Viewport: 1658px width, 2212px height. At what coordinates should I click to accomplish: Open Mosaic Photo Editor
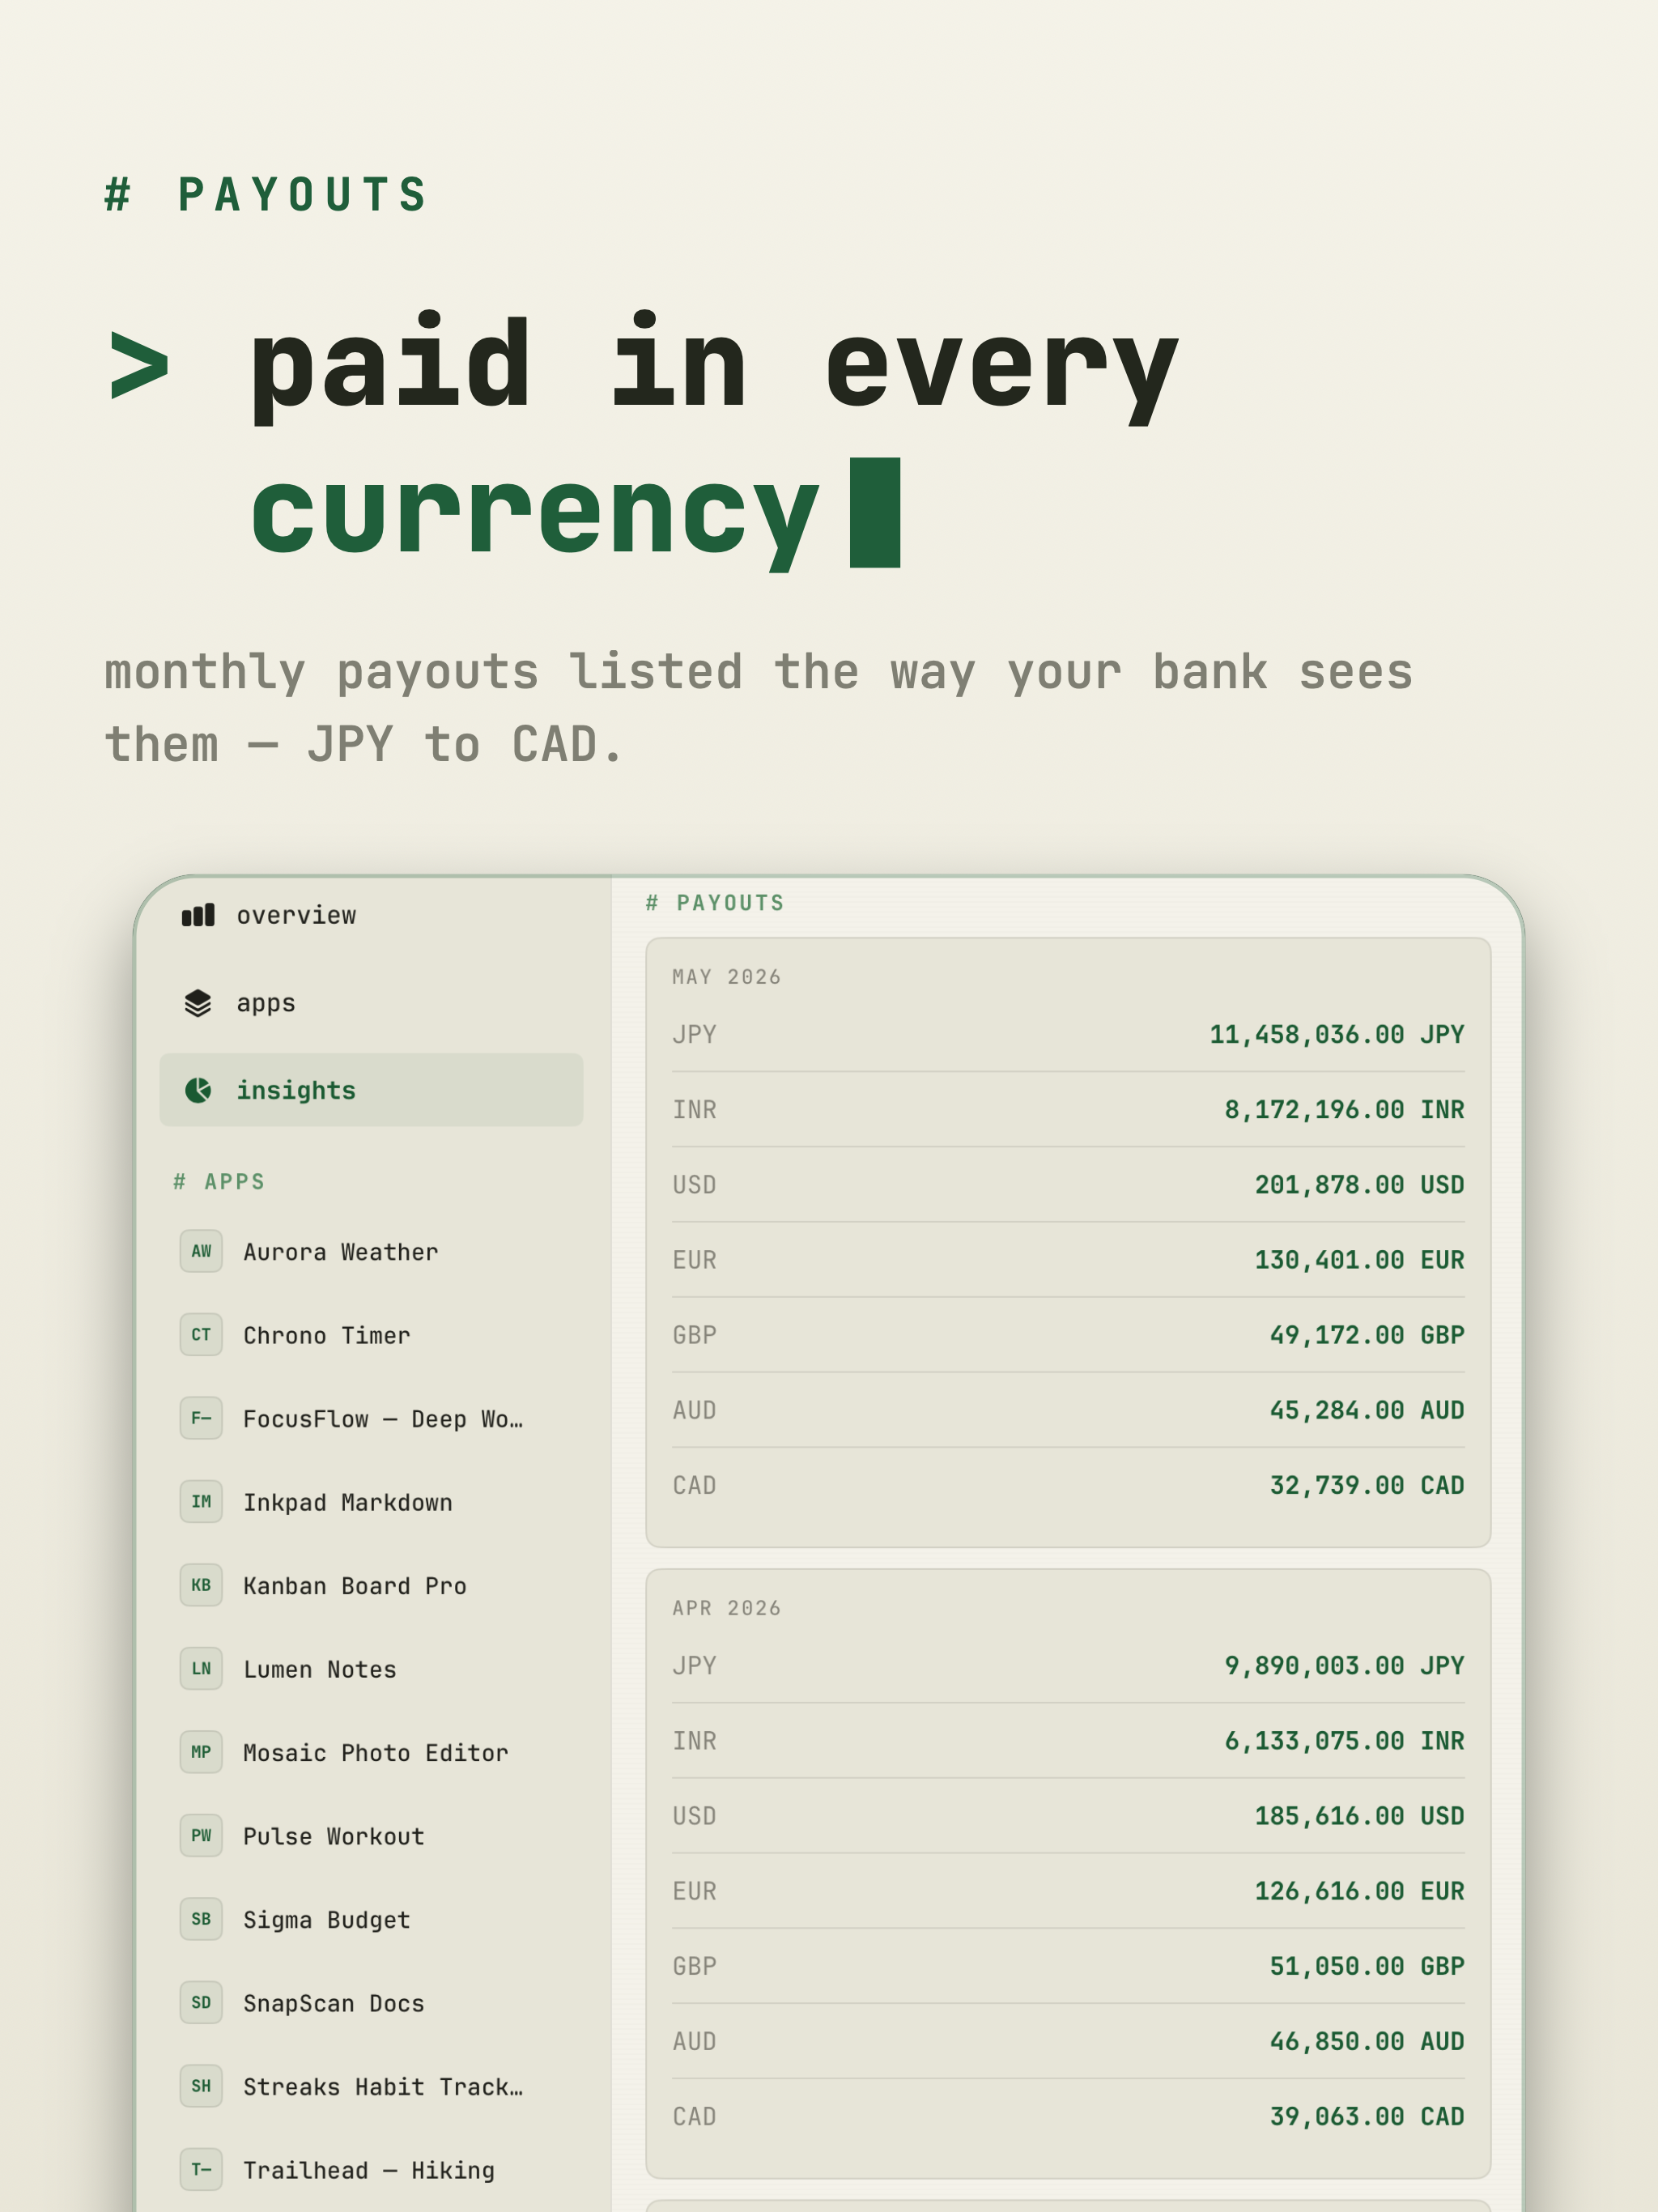click(371, 1753)
